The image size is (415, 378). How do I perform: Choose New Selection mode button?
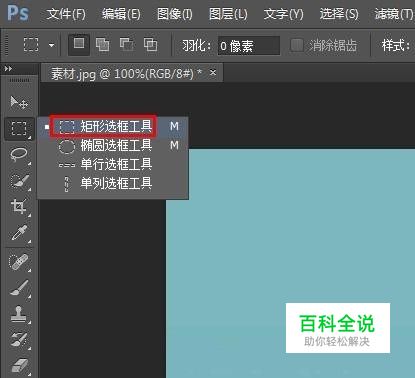click(79, 44)
